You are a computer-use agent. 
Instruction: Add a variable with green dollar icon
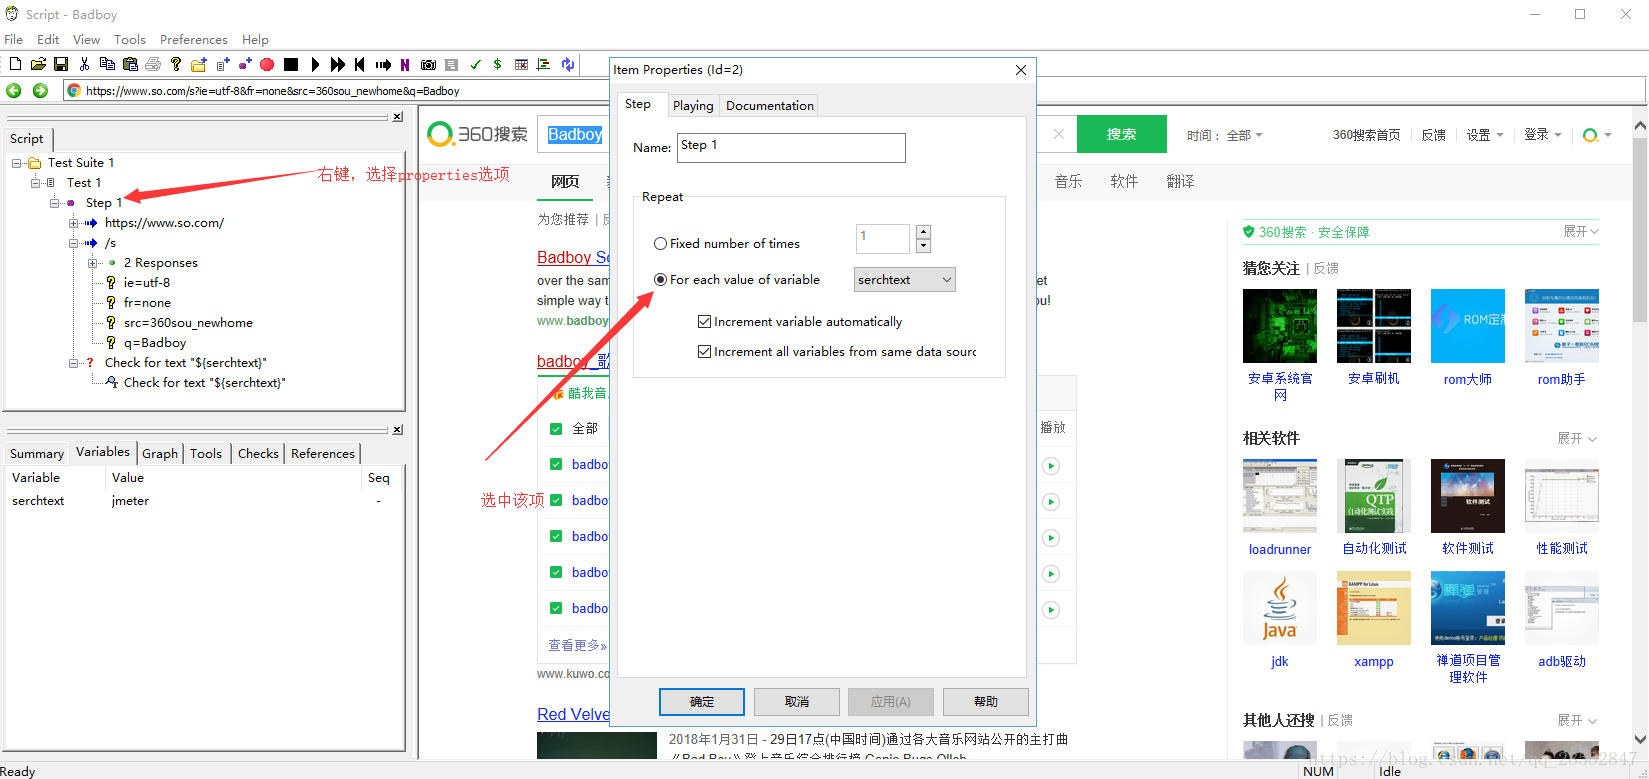tap(497, 64)
